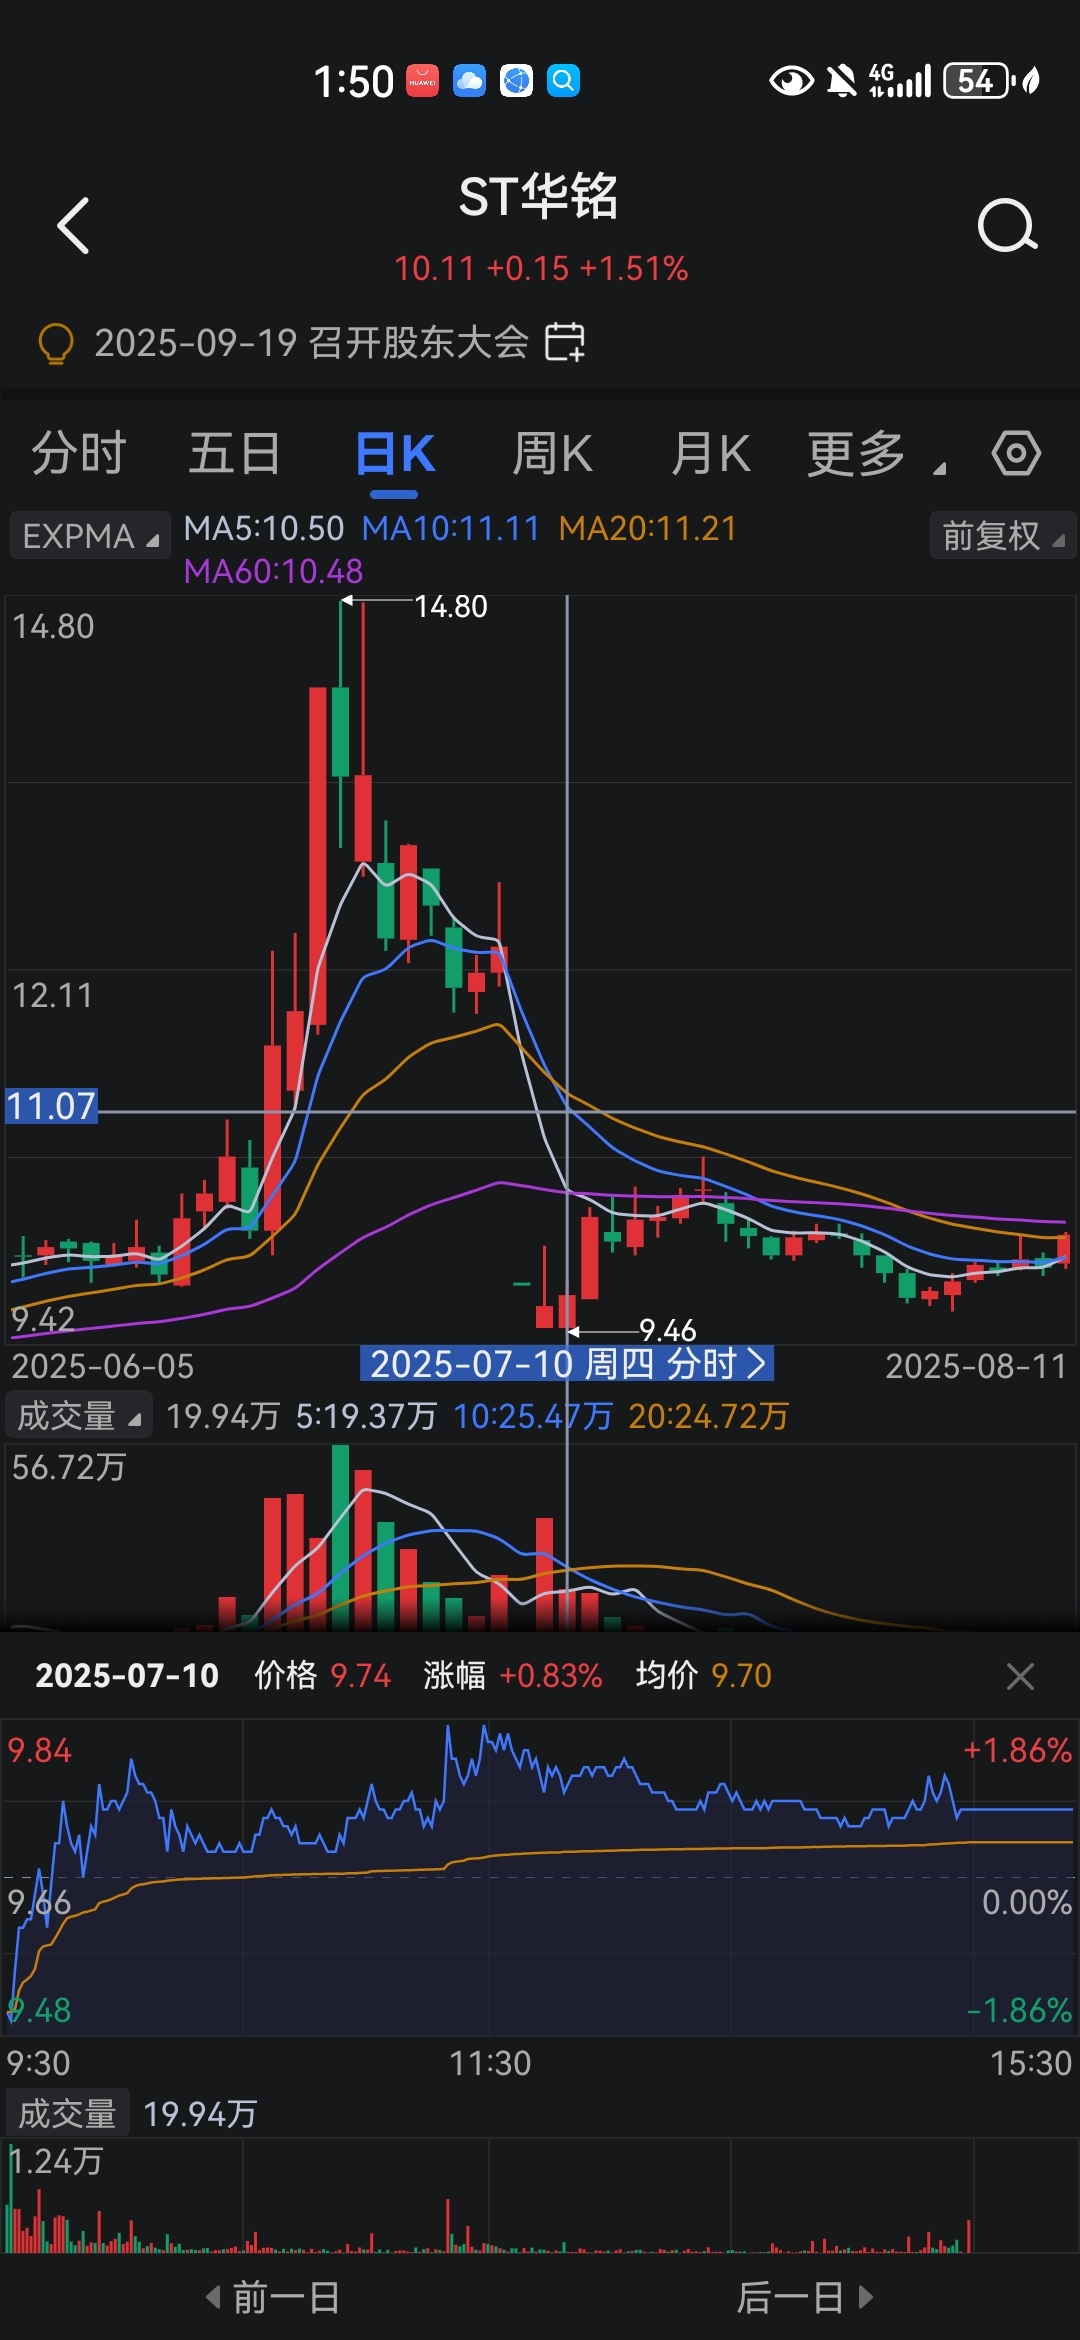Tap the MA5:10.50 indicator value

(x=264, y=528)
